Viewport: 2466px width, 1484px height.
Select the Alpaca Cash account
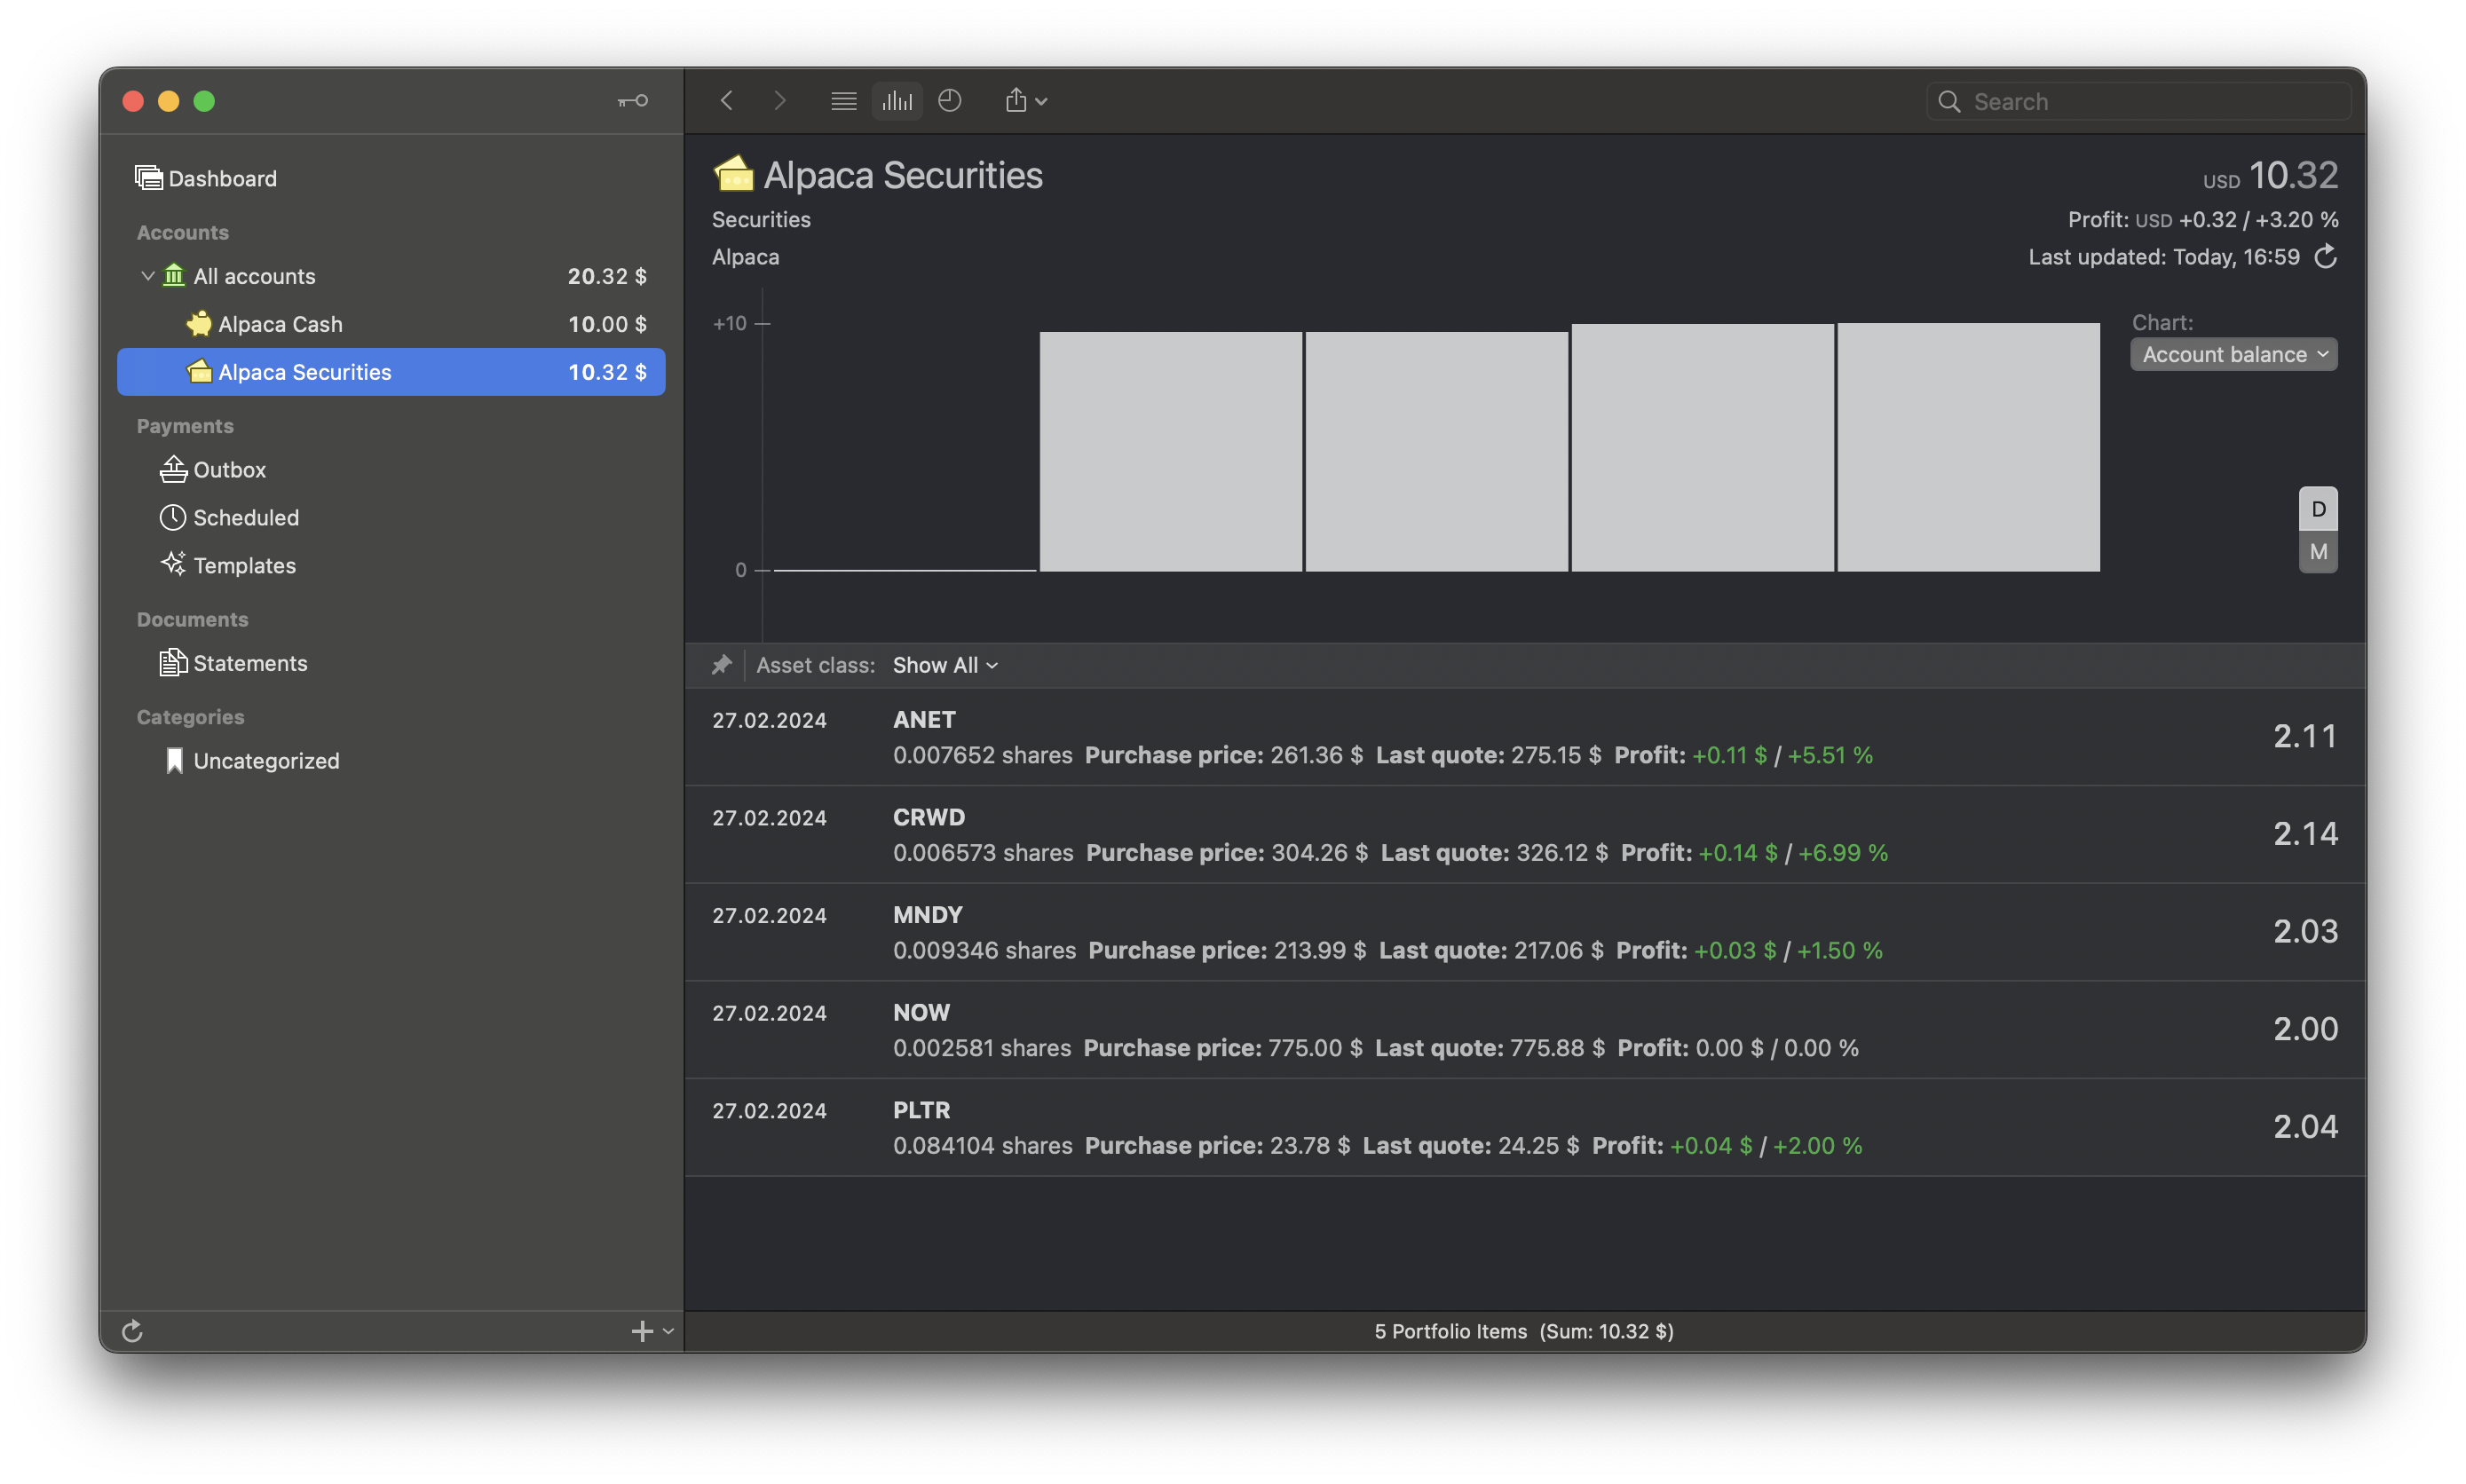pos(280,324)
